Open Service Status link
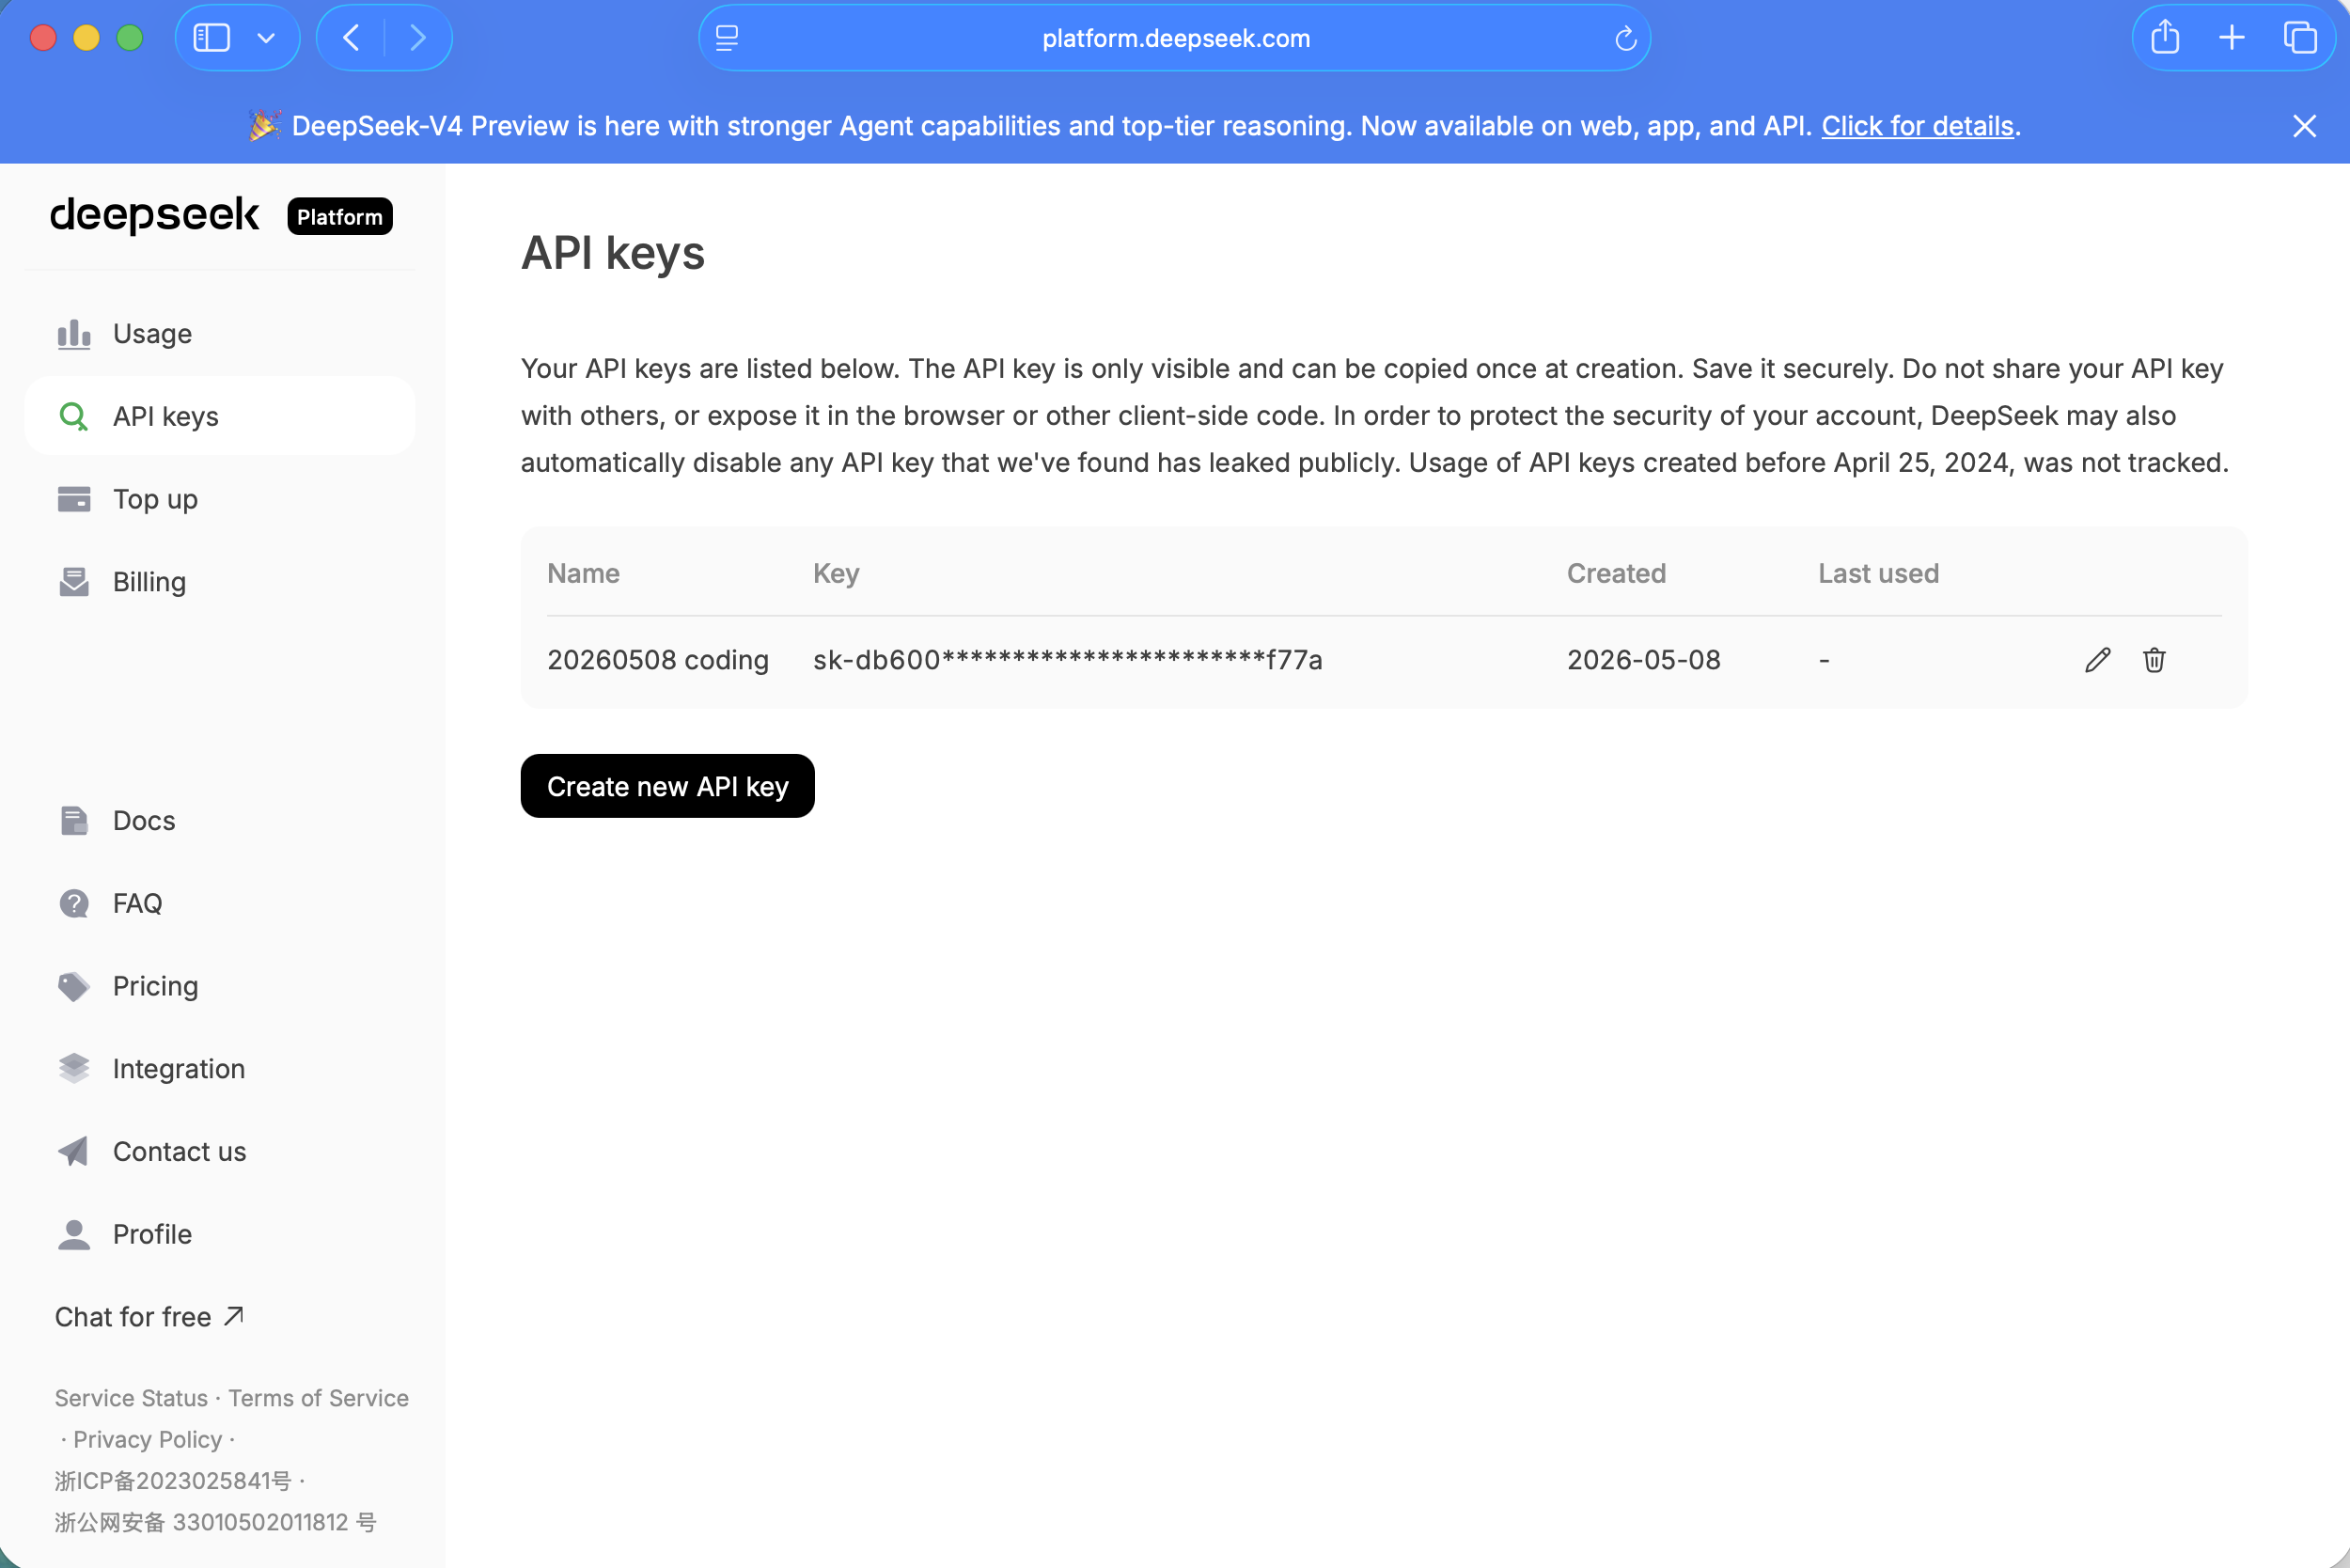2350x1568 pixels. click(x=131, y=1398)
